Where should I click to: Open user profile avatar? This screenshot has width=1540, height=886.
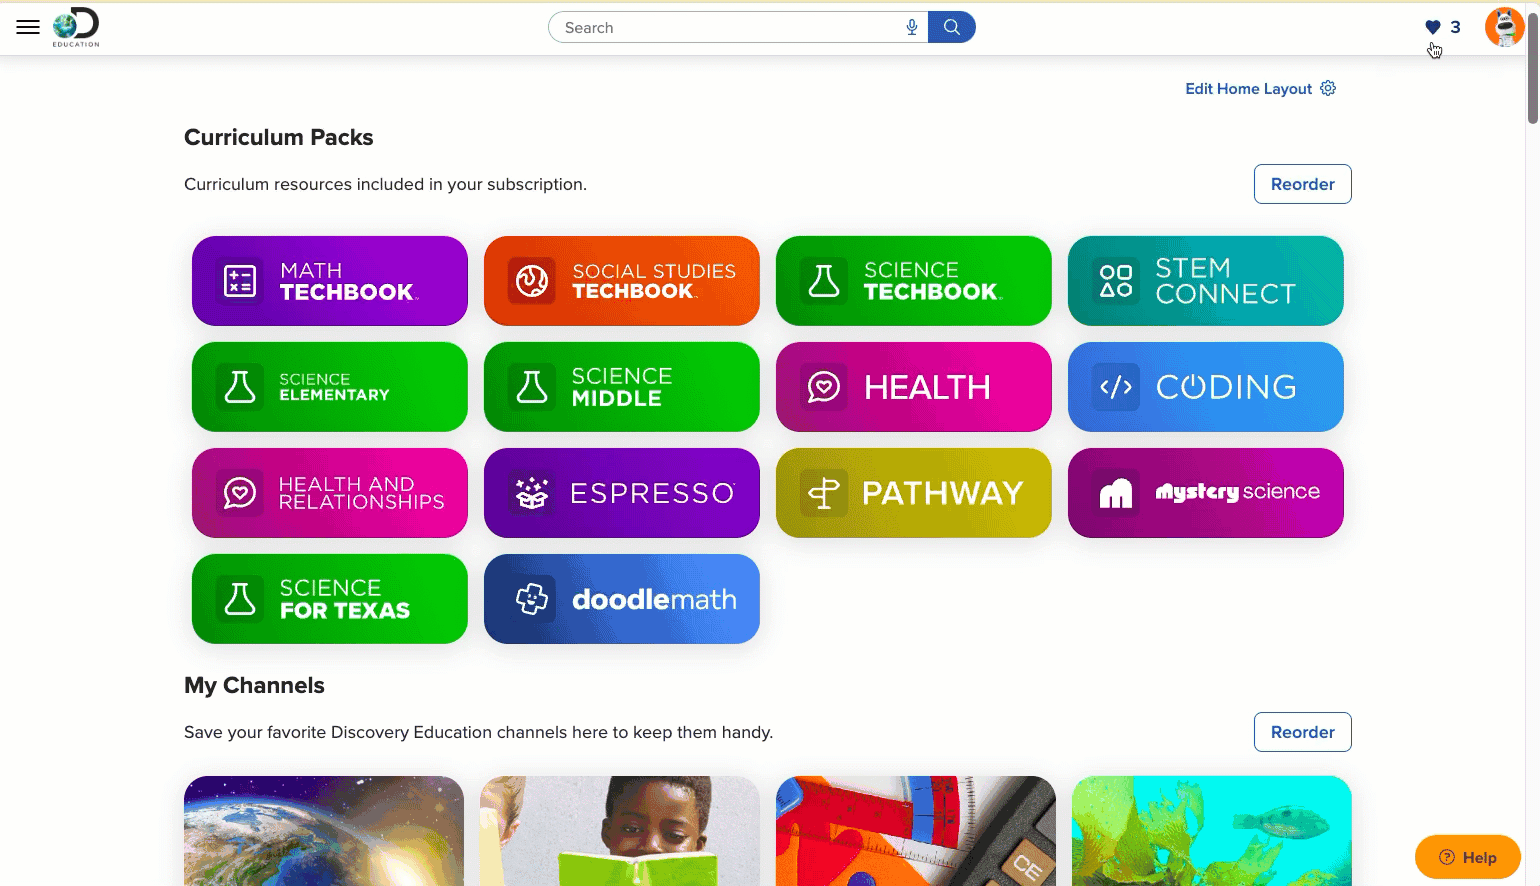[1505, 27]
